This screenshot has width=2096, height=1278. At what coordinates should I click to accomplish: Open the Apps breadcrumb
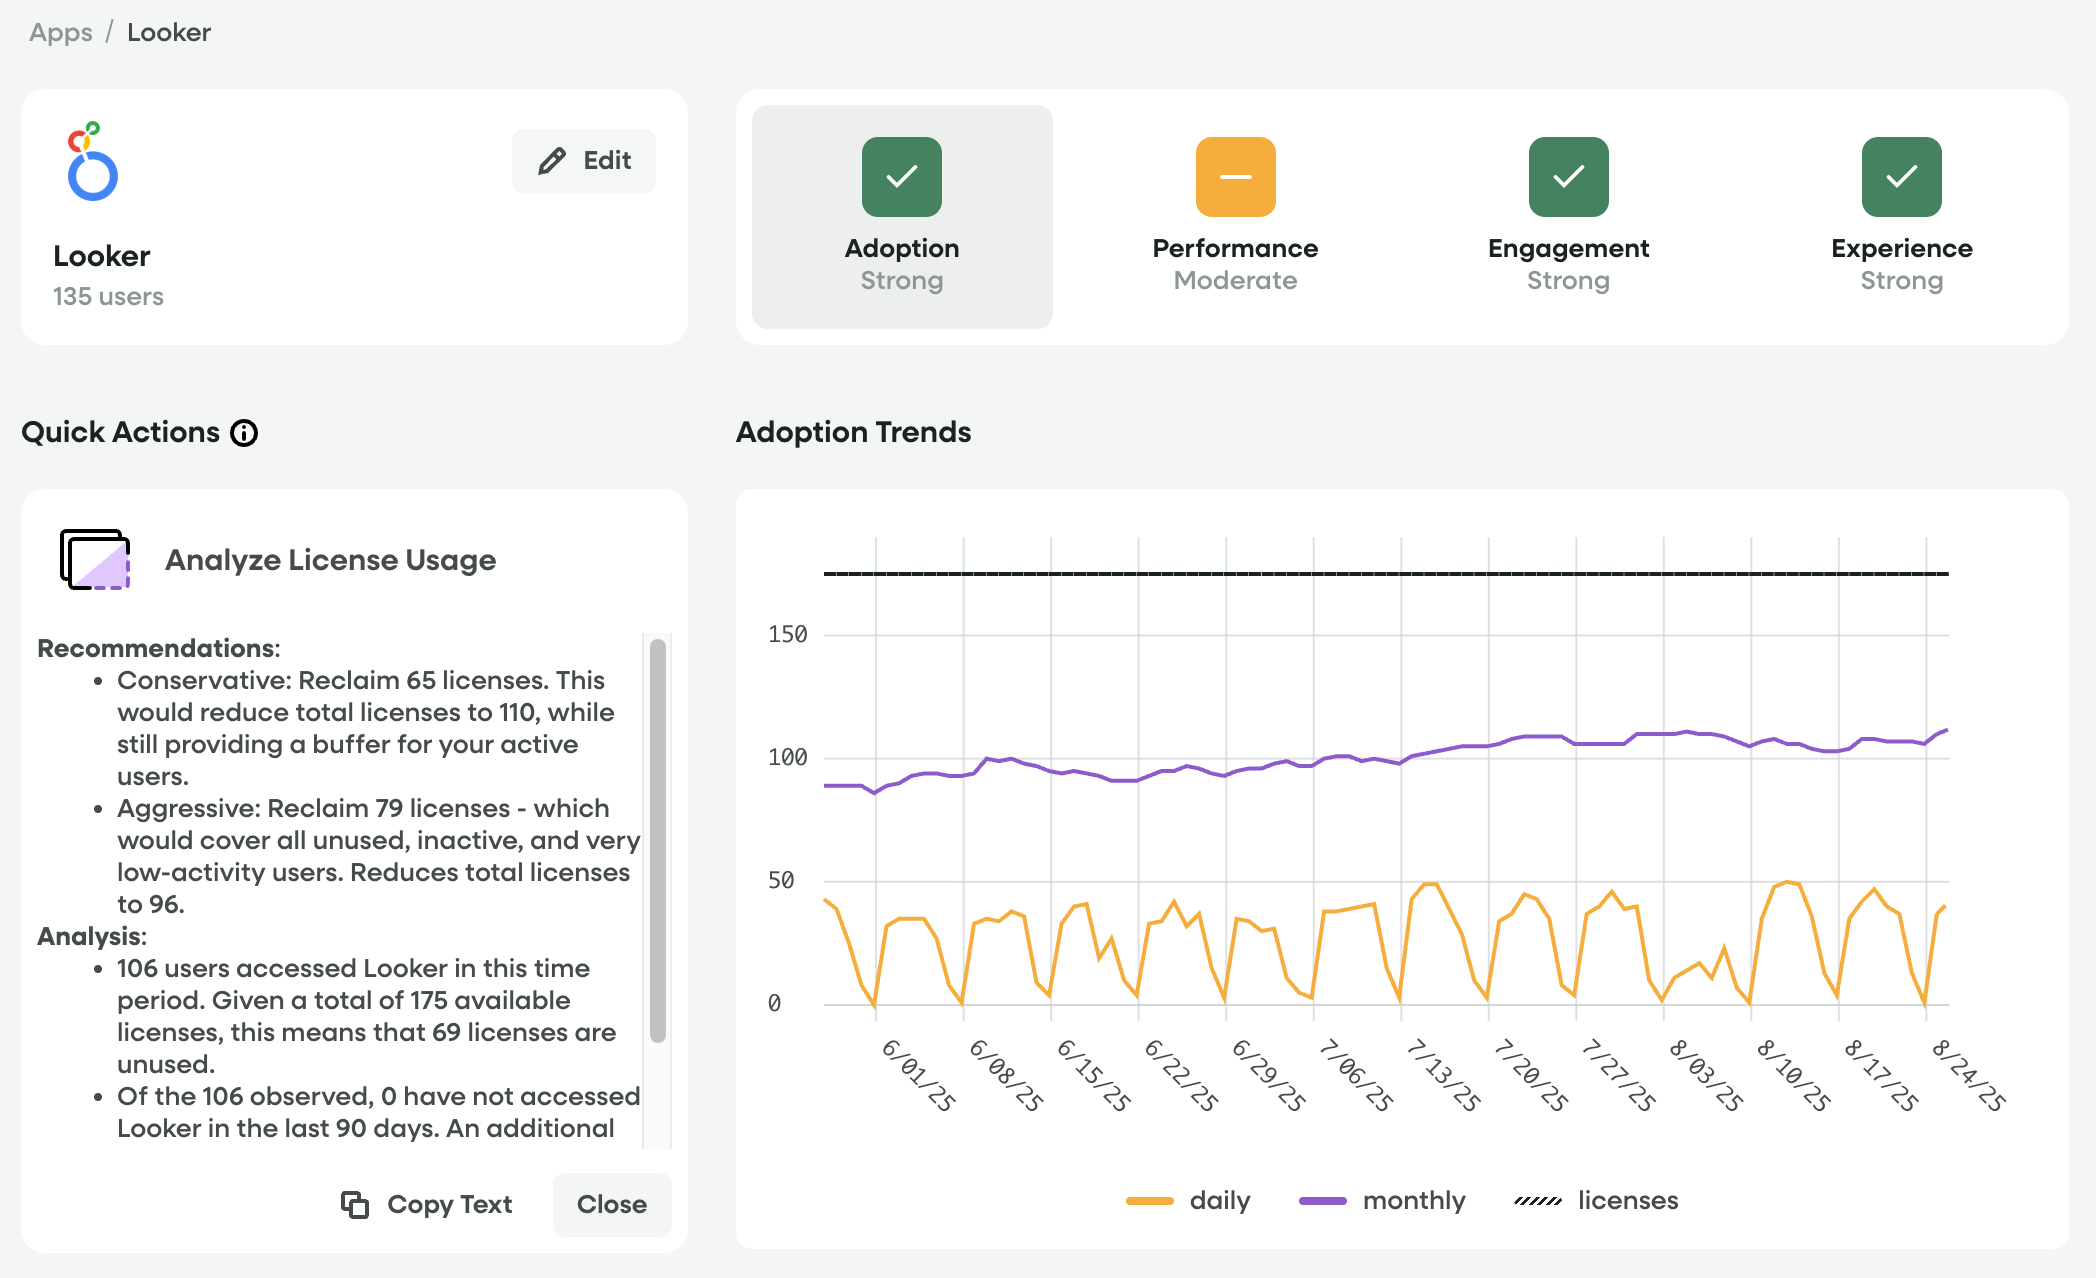coord(59,32)
